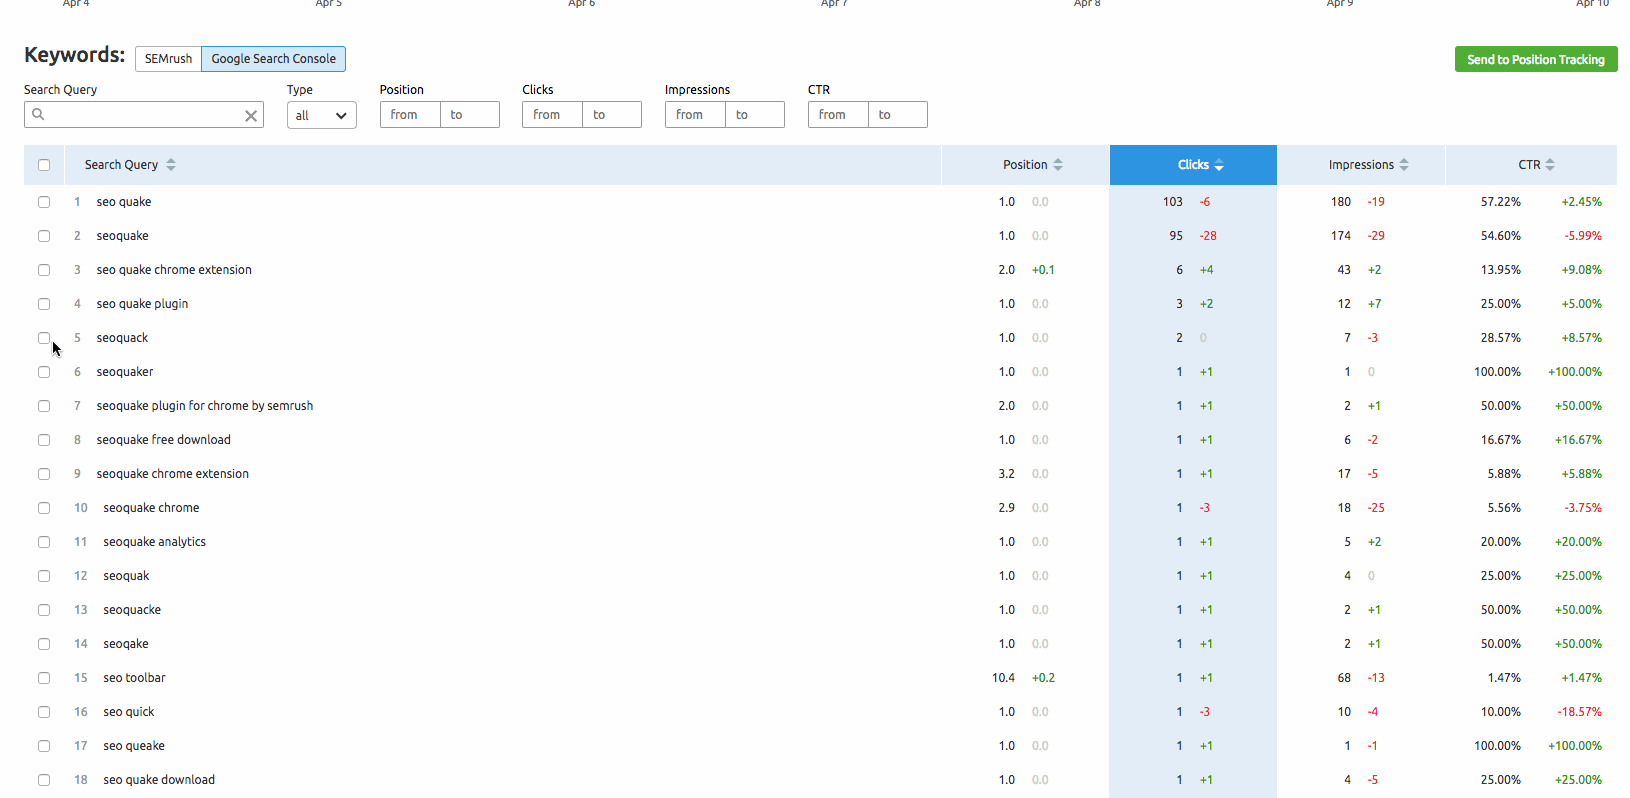Click the Clicks filter 'from' input
The height and width of the screenshot is (798, 1630).
552,115
